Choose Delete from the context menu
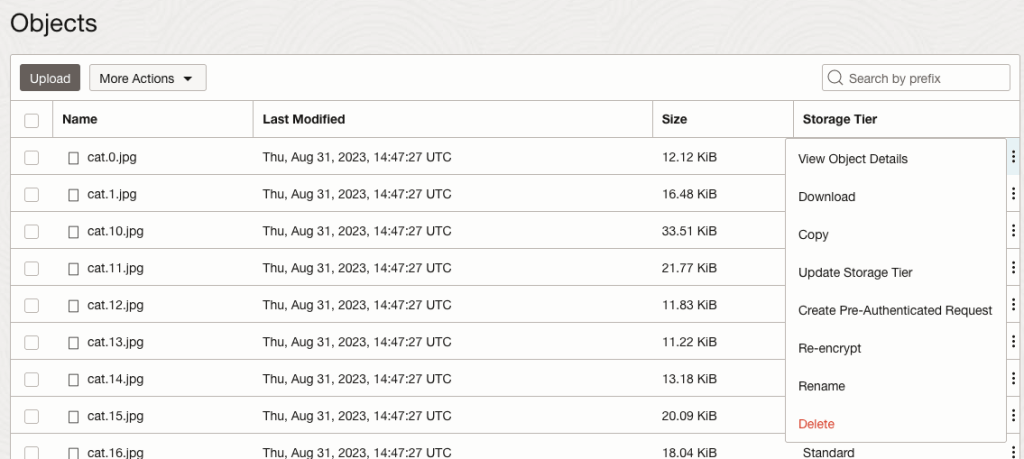Viewport: 1024px width, 459px height. [816, 424]
